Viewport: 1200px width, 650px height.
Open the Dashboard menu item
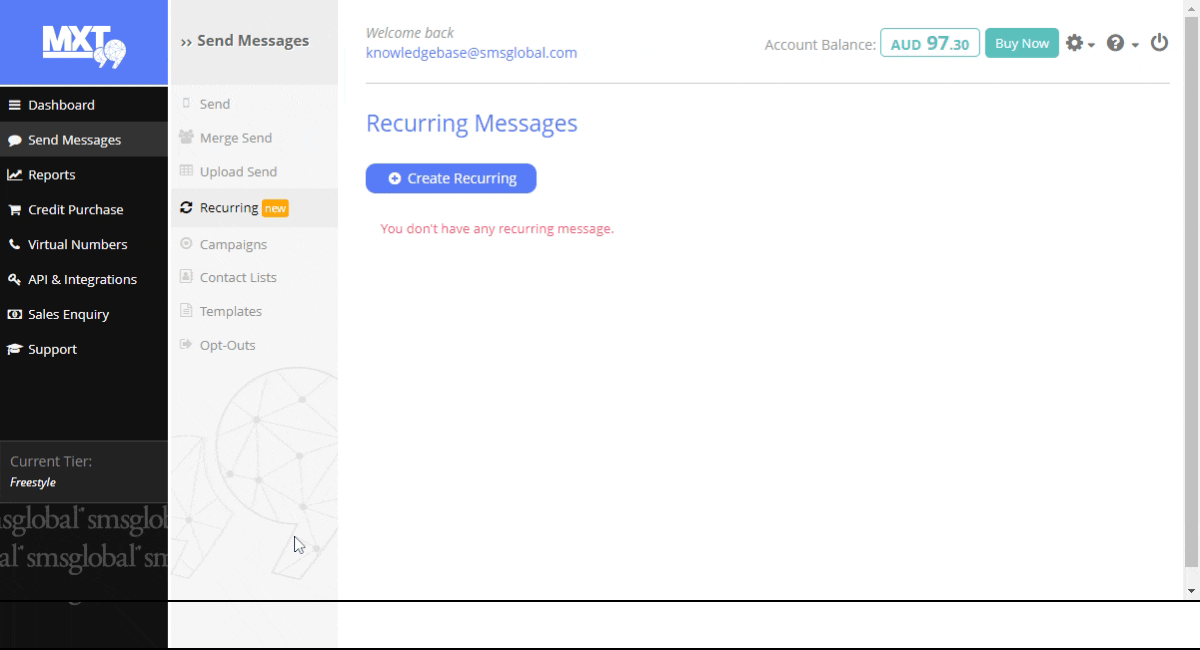pyautogui.click(x=61, y=105)
